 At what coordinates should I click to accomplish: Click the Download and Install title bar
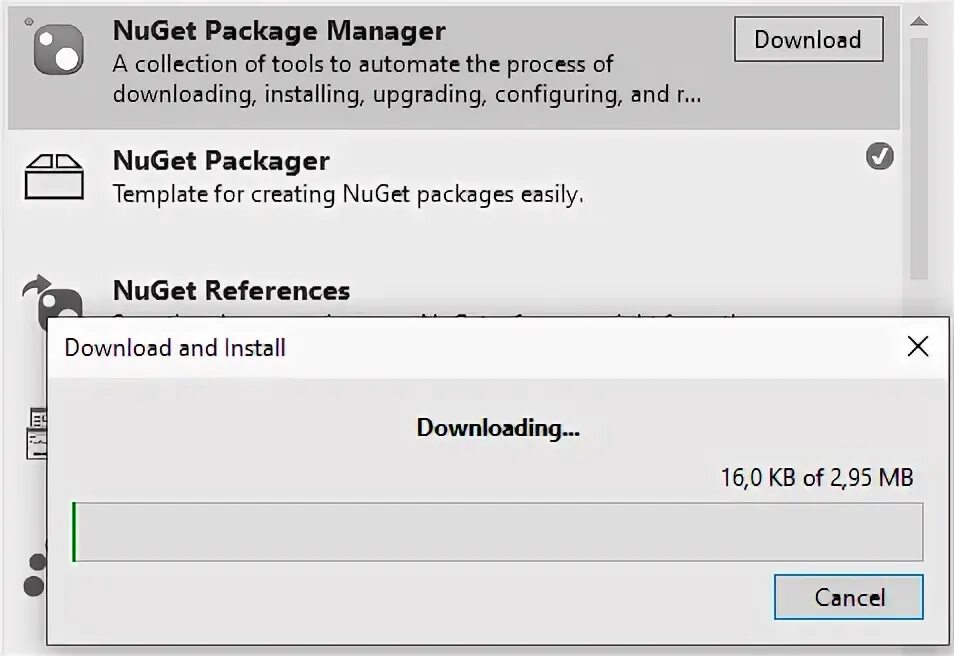click(400, 347)
